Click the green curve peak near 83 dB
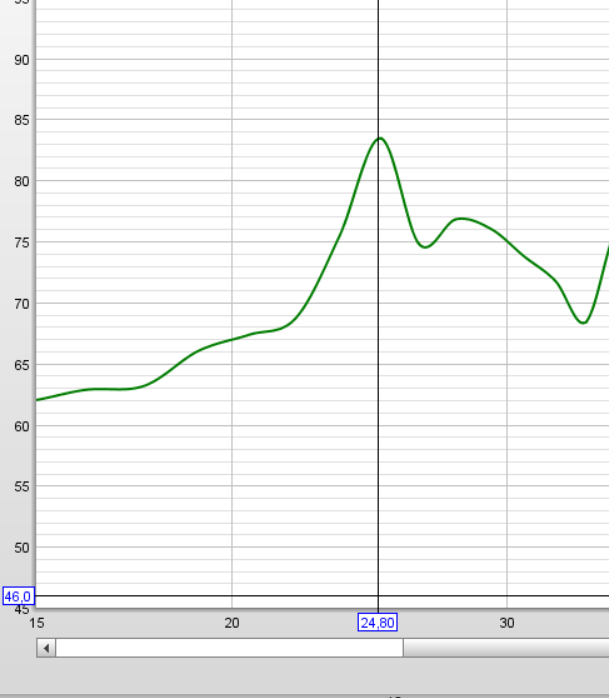This screenshot has height=698, width=609. click(x=380, y=138)
